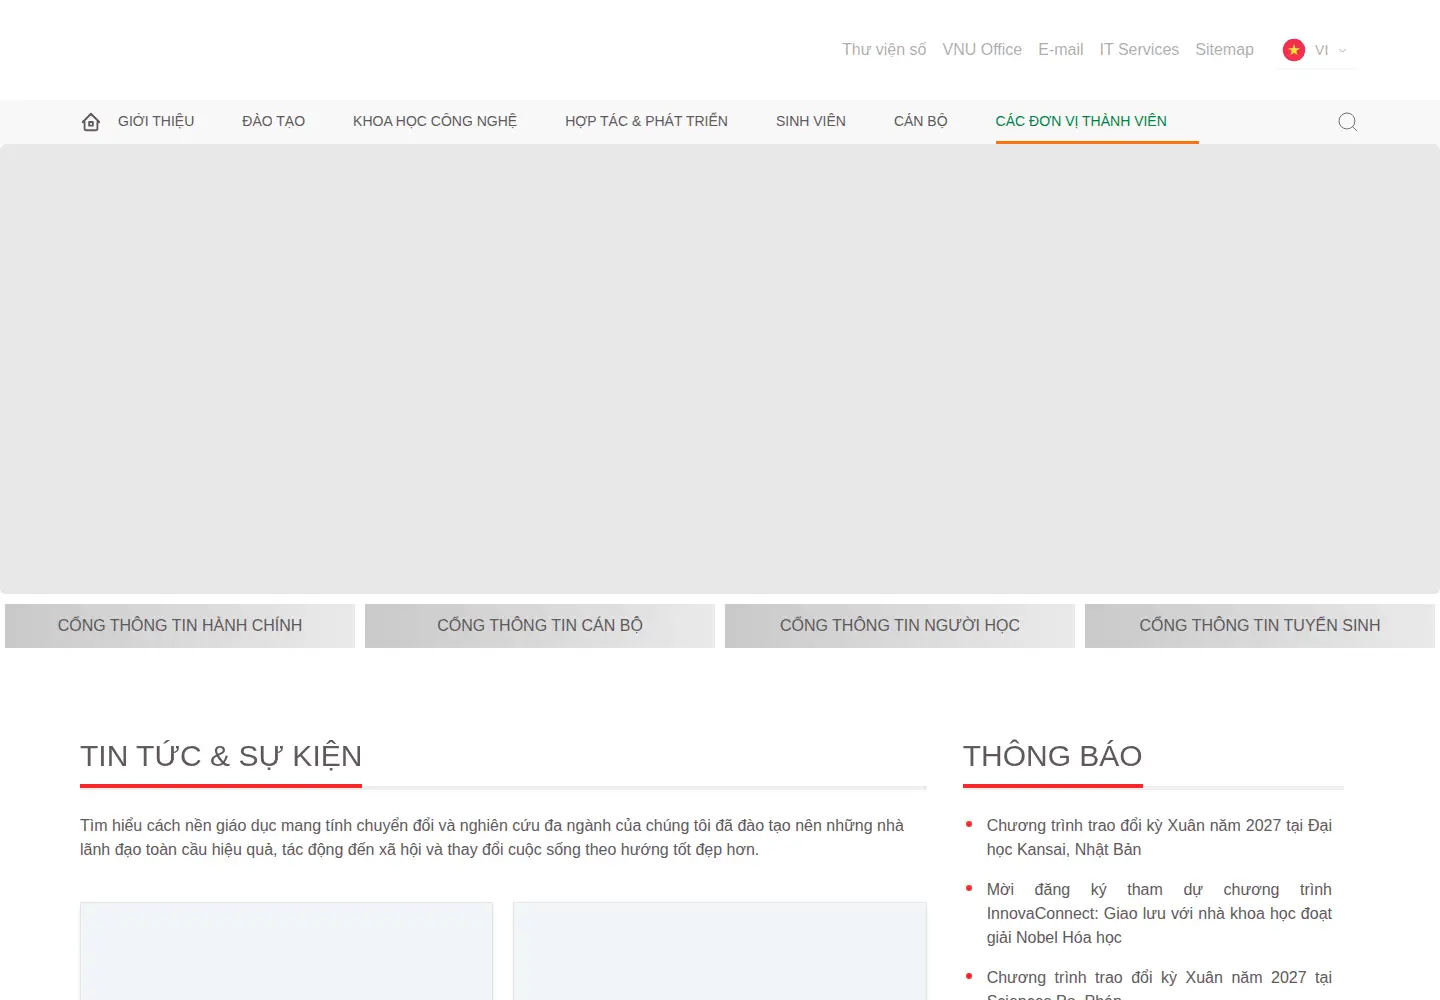
Task: Open Khoa học công nghệ menu
Action: [x=435, y=121]
